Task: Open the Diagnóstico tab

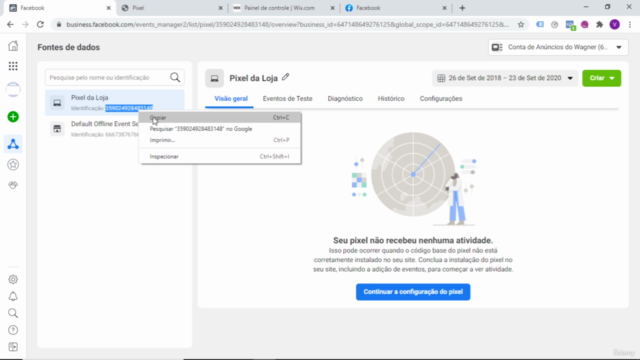Action: [x=345, y=99]
